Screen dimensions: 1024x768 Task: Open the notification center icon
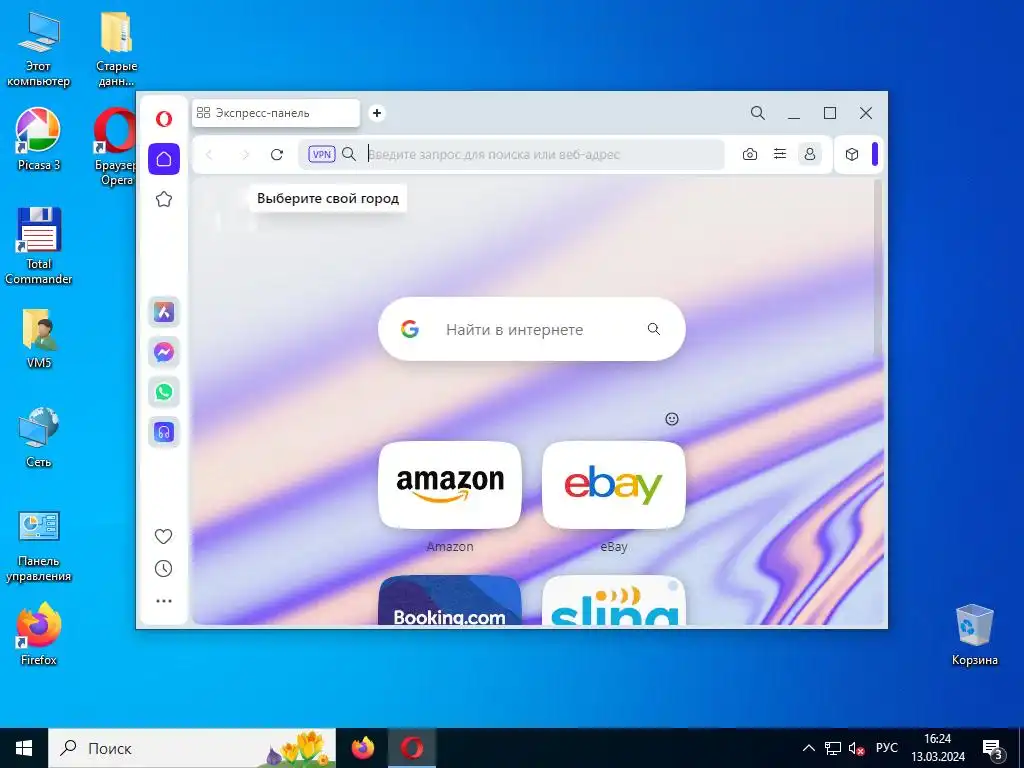tap(993, 748)
